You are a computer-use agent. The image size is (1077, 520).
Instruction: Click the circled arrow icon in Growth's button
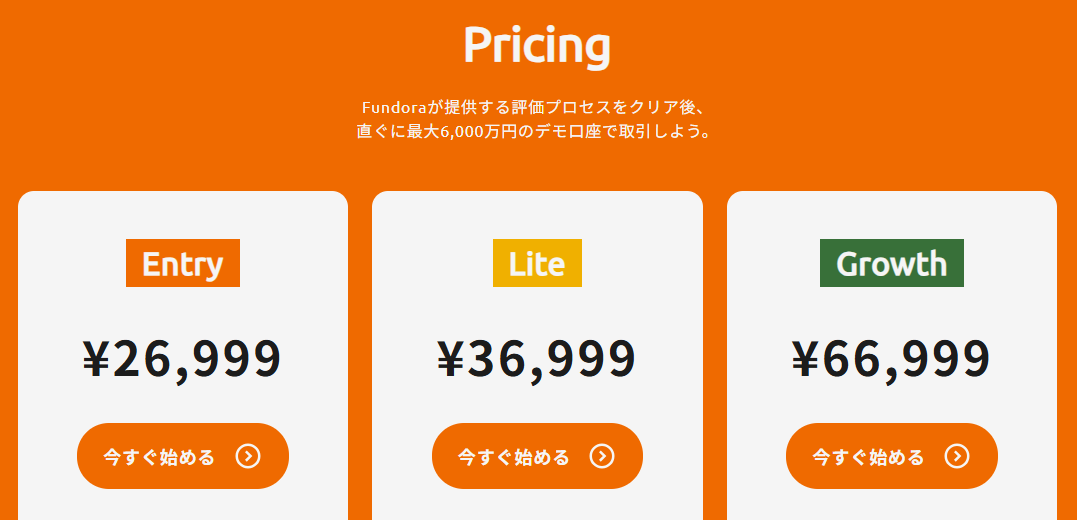point(957,456)
